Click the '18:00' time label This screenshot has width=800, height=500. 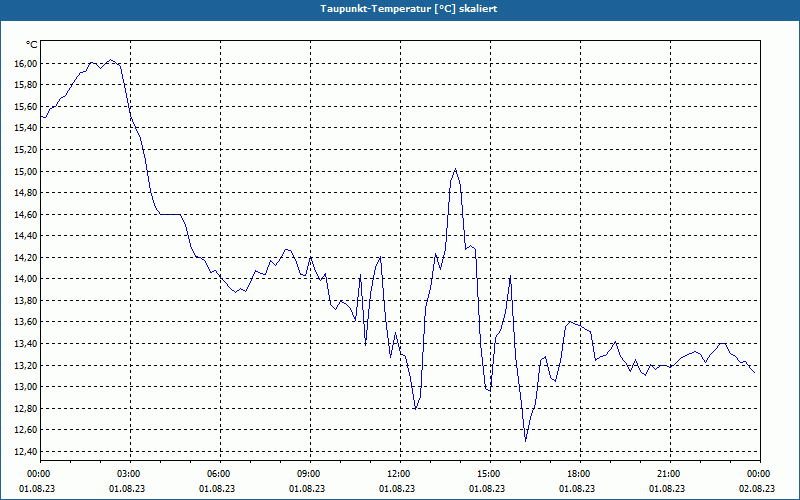[580, 474]
